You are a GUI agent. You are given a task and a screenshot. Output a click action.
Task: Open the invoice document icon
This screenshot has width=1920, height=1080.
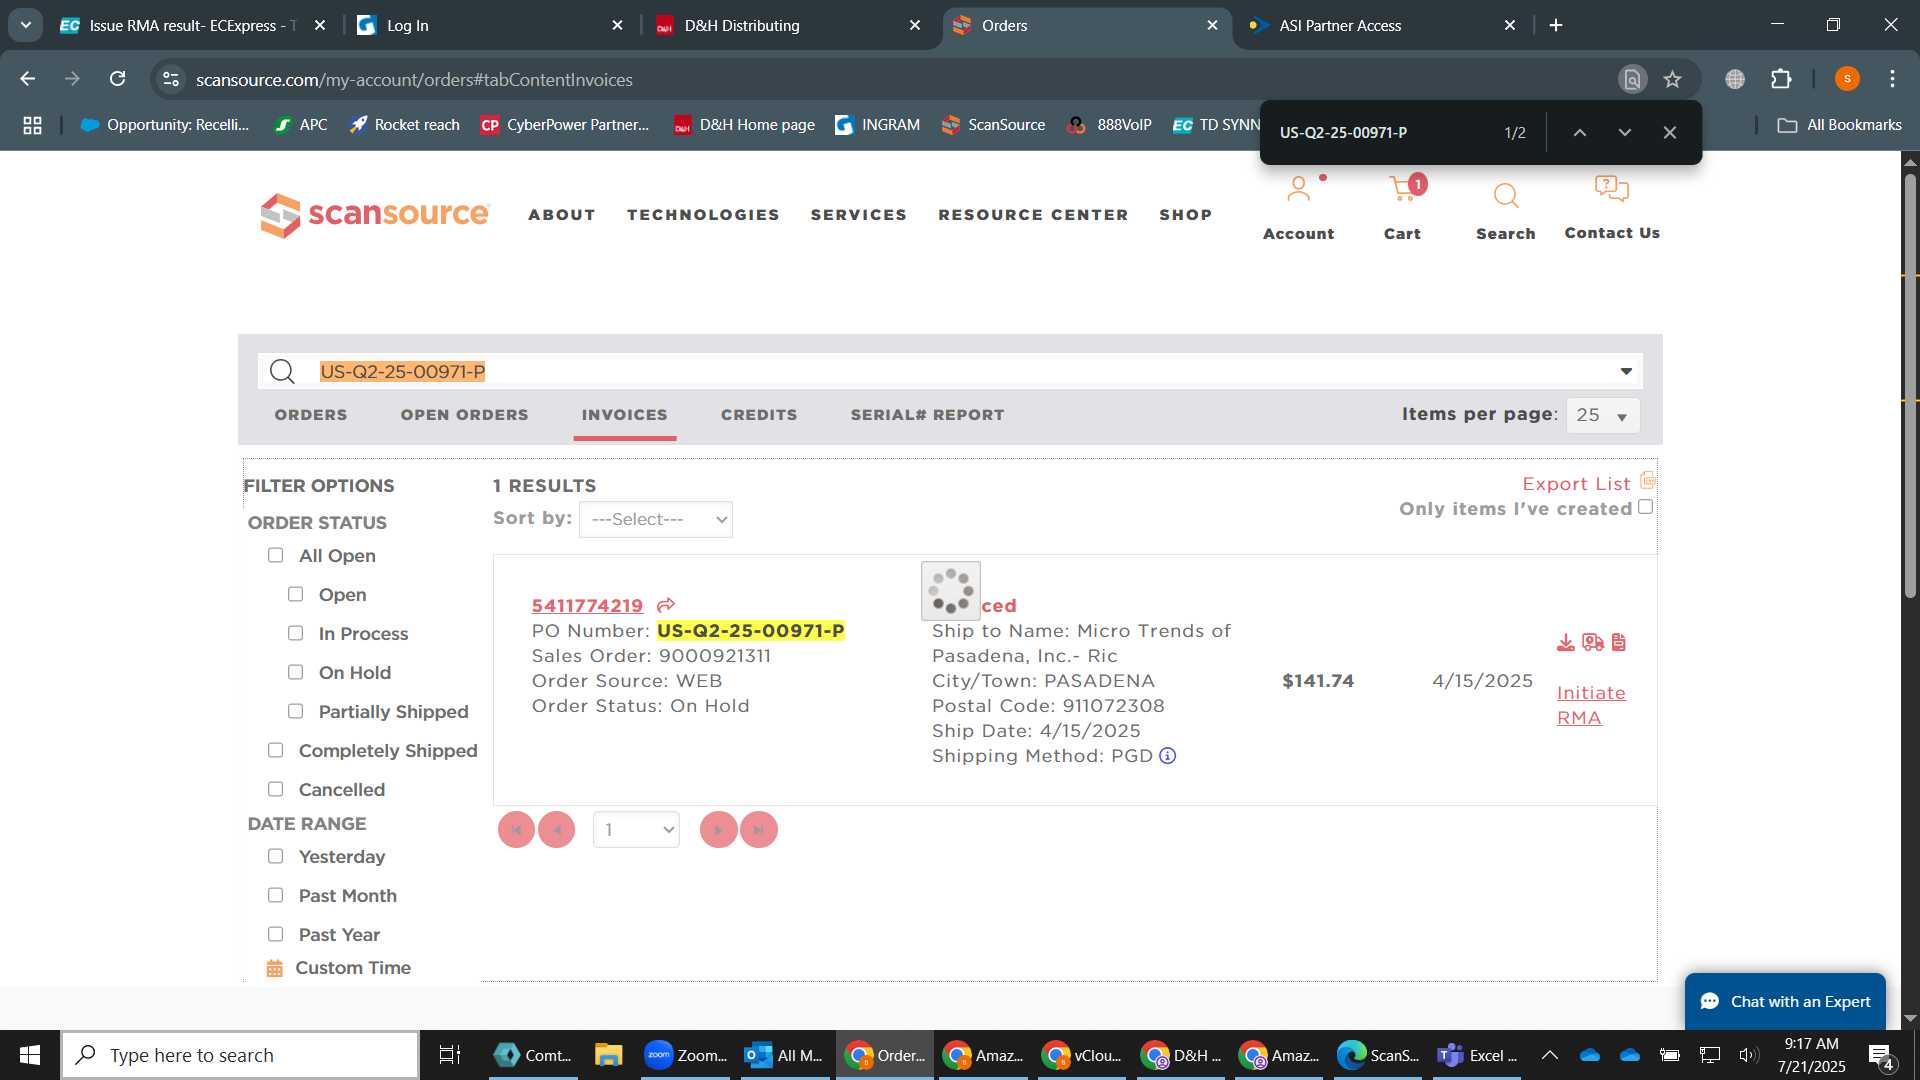pos(1619,642)
